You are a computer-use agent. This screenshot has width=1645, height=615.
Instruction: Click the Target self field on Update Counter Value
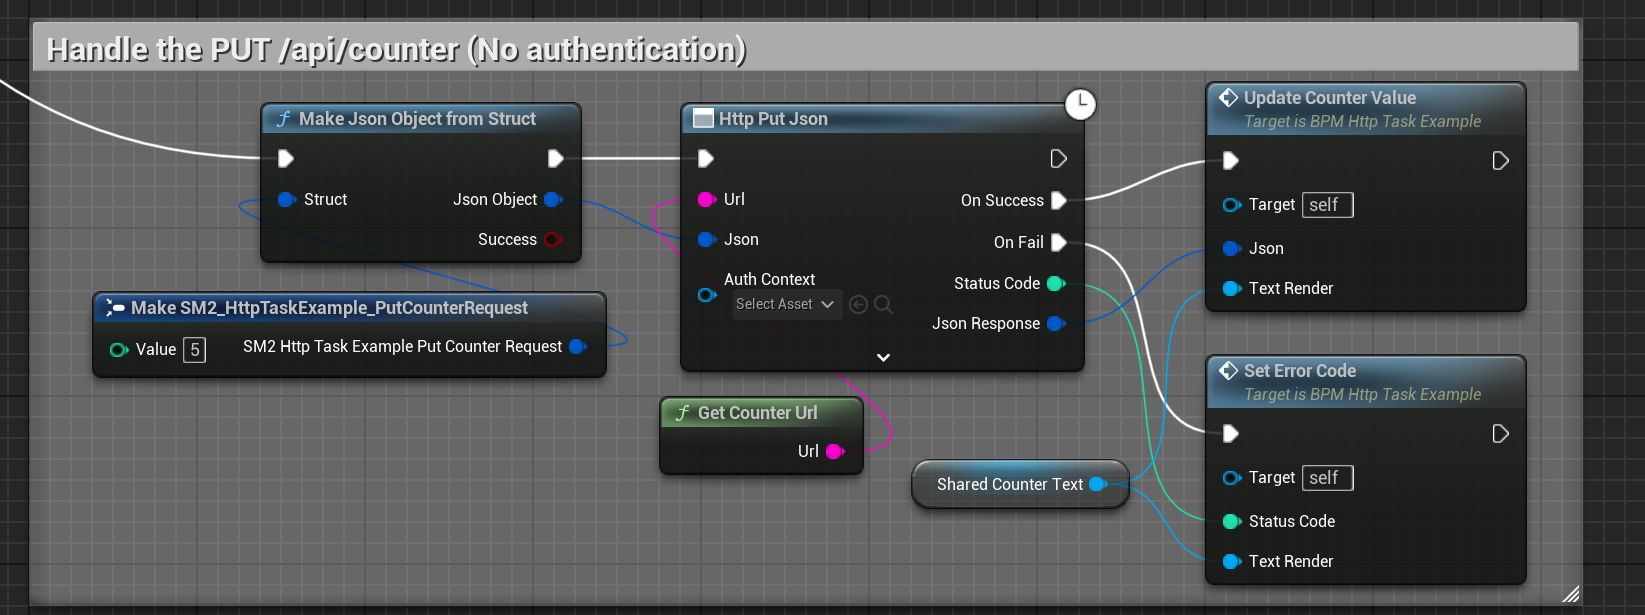pyautogui.click(x=1327, y=205)
